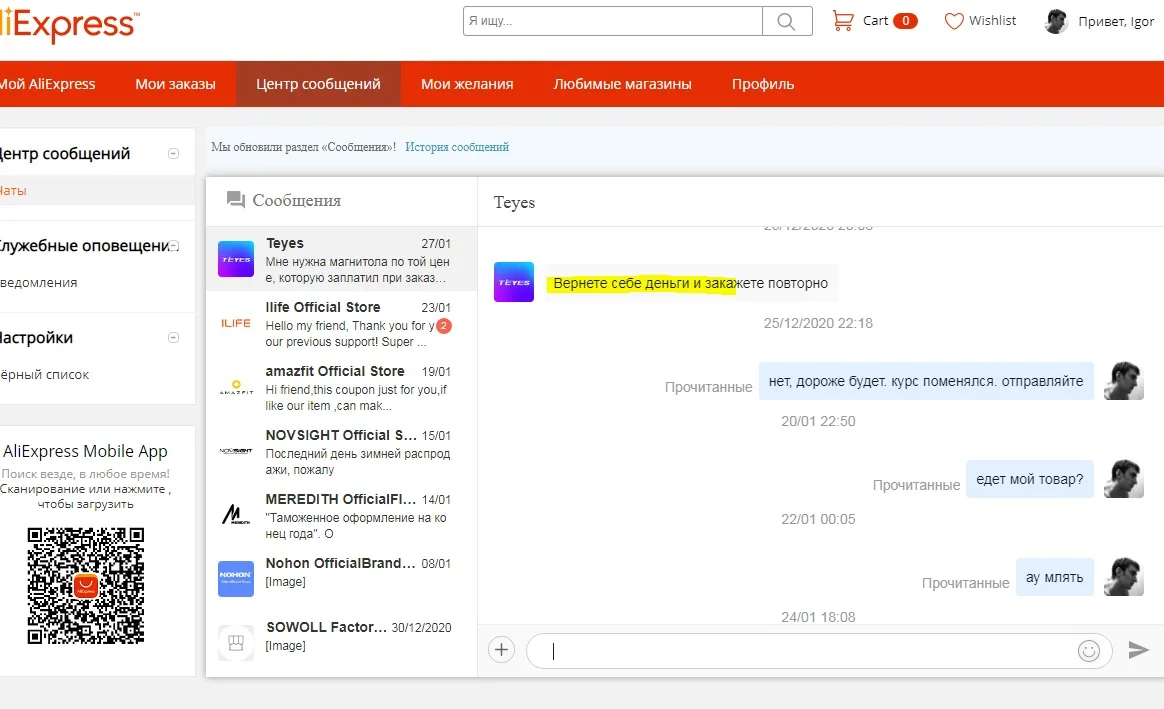
Task: Open the NOVSIGHT Official conversation
Action: tap(341, 451)
